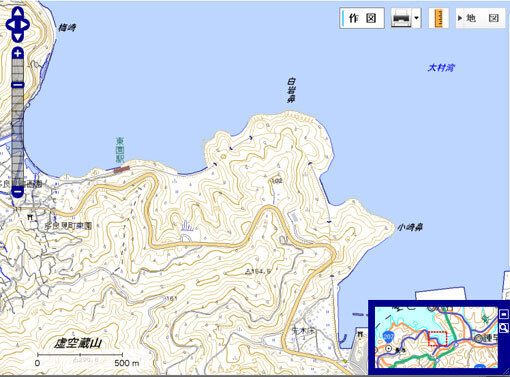Click the 多良見町東園 place label
This screenshot has height=377, width=510.
[x=68, y=226]
